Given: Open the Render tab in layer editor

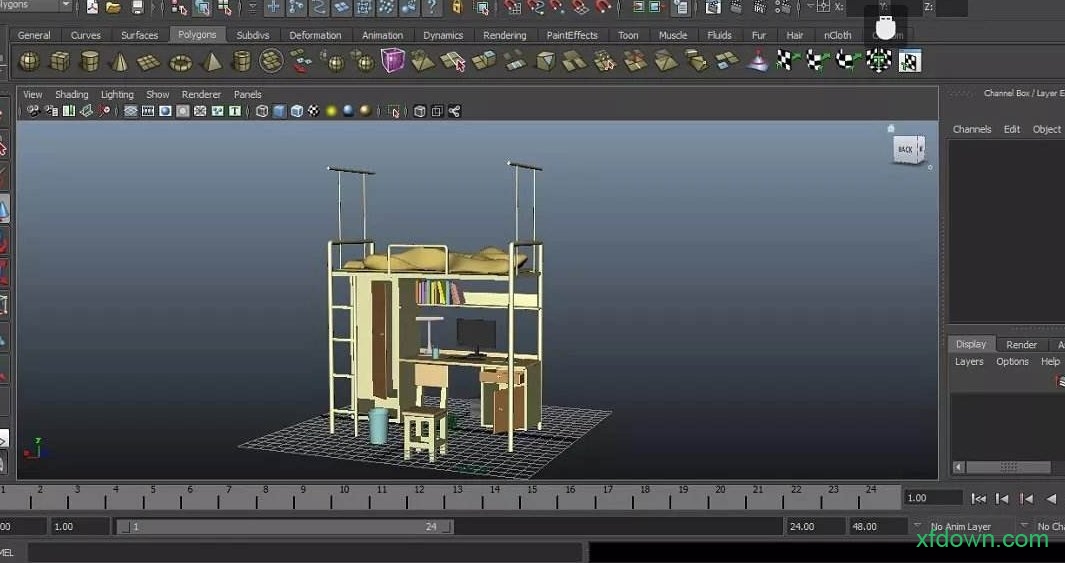Looking at the screenshot, I should pyautogui.click(x=1021, y=345).
